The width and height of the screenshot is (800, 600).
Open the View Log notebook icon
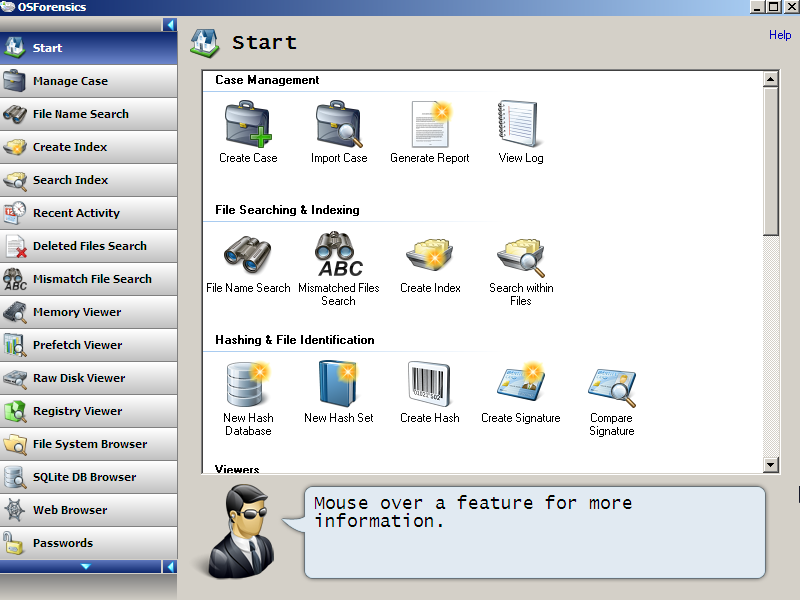[520, 125]
